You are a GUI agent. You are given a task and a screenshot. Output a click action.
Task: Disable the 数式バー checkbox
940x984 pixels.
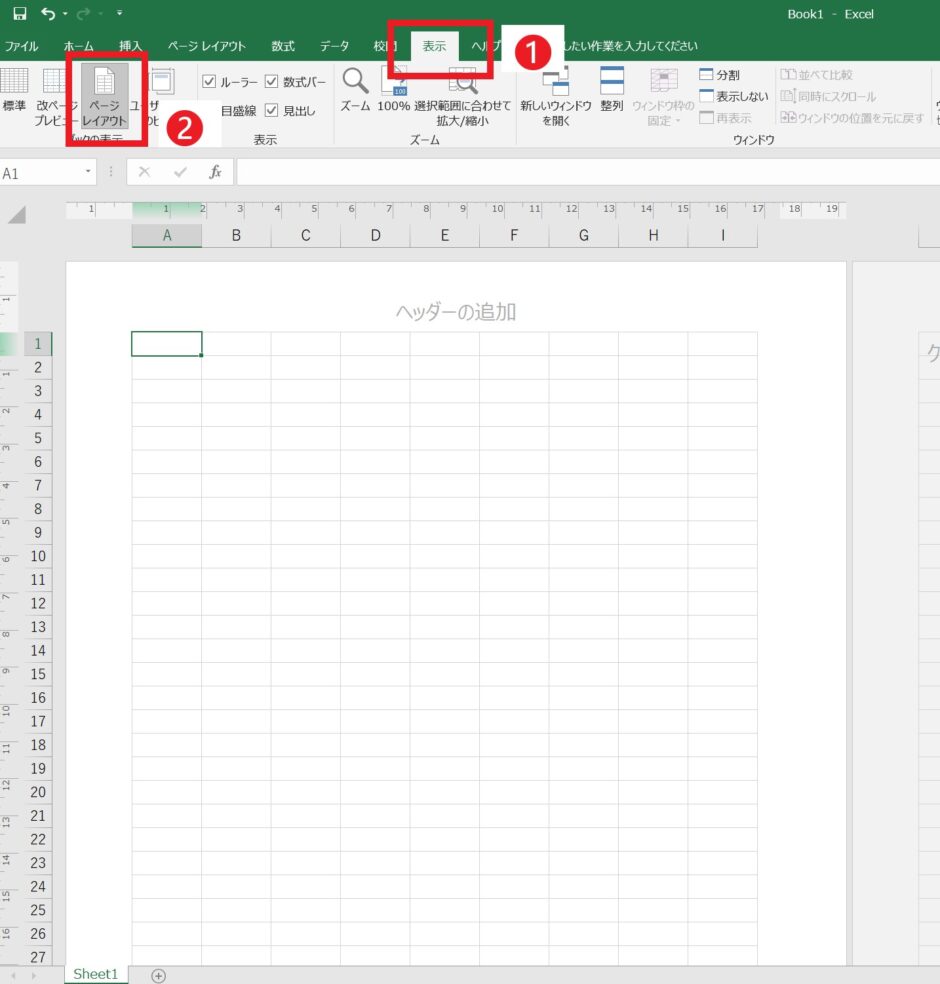tap(273, 81)
